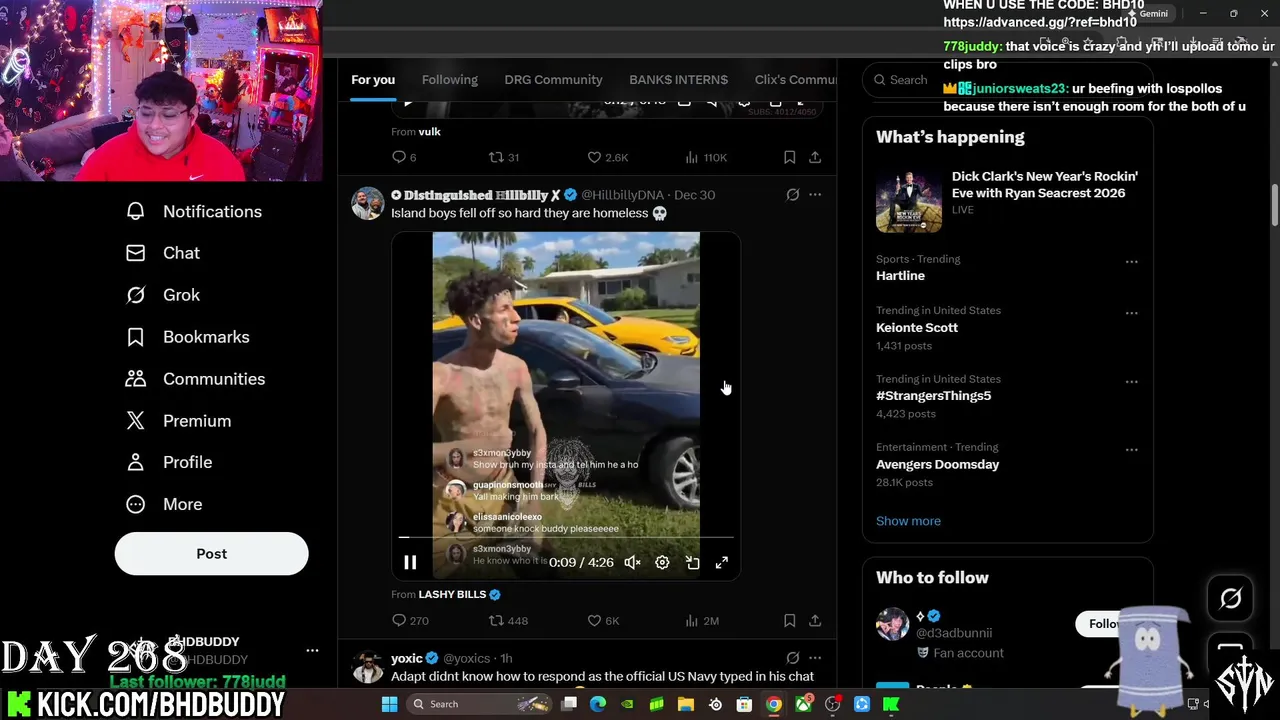Image resolution: width=1280 pixels, height=720 pixels.
Task: Like the vulk post with 2.6K likes
Action: [607, 157]
